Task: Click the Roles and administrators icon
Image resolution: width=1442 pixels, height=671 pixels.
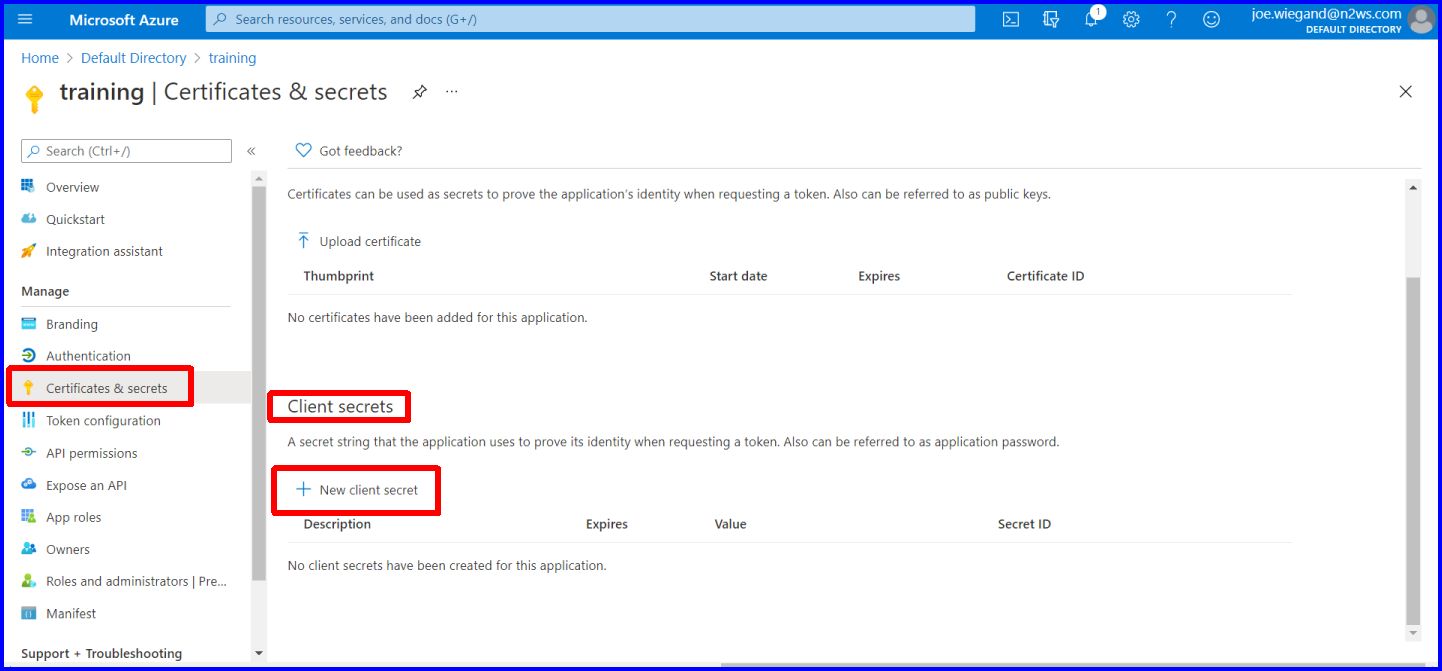Action: tap(28, 581)
